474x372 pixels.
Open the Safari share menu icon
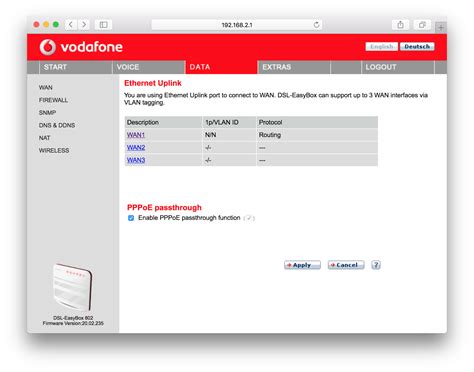point(400,25)
